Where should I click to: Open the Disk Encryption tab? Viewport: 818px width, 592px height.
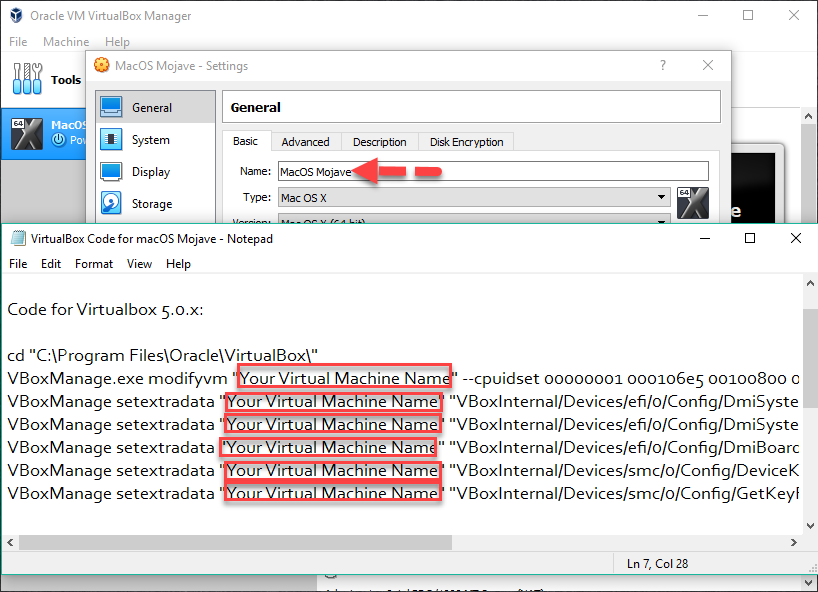tap(466, 142)
